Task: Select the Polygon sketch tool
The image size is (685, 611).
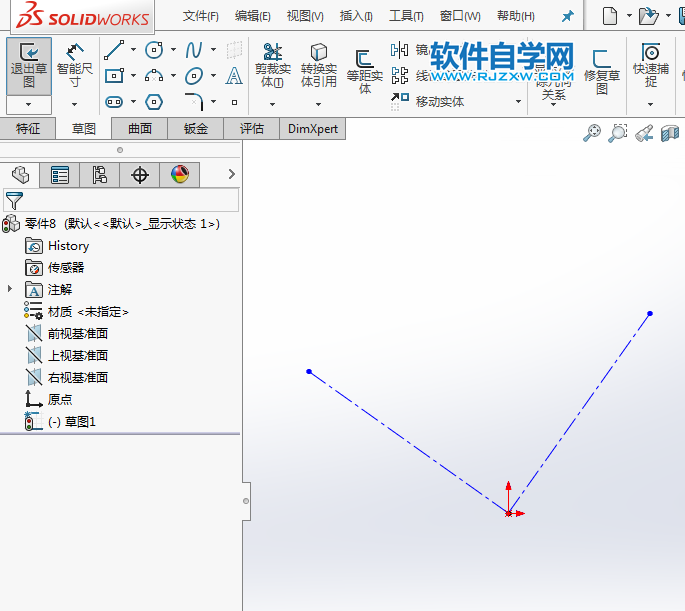Action: tap(154, 102)
